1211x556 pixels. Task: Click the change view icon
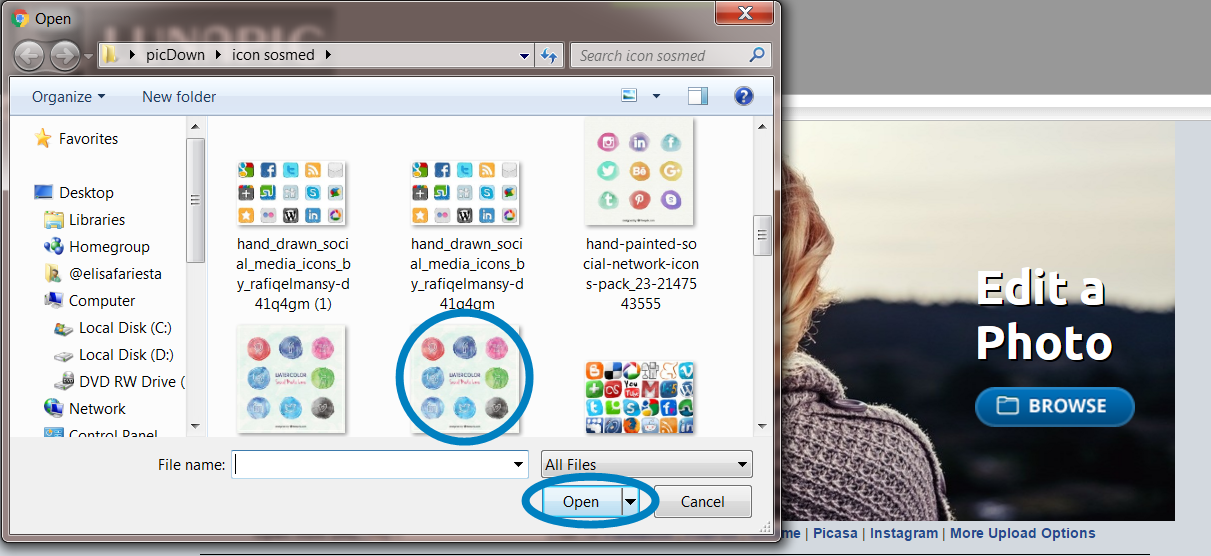[x=629, y=96]
